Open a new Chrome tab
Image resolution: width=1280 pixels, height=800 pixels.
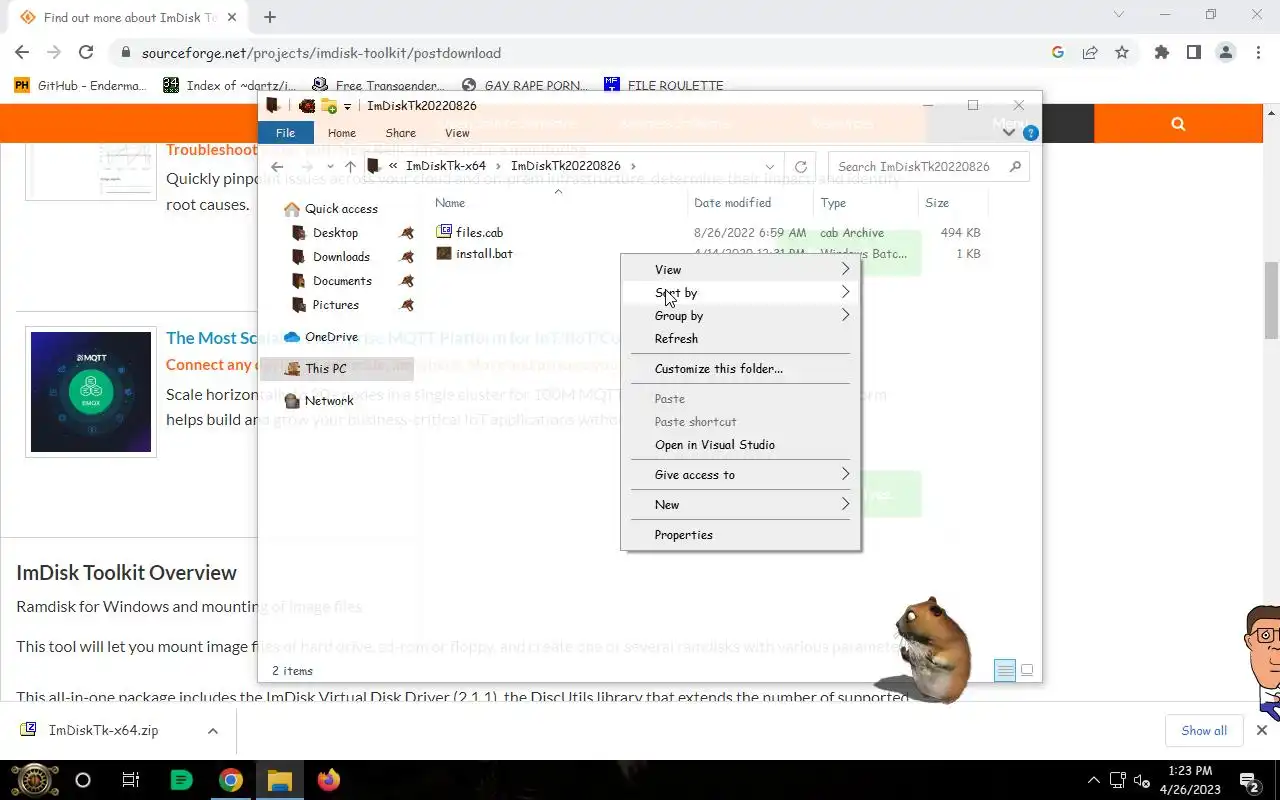tap(270, 17)
